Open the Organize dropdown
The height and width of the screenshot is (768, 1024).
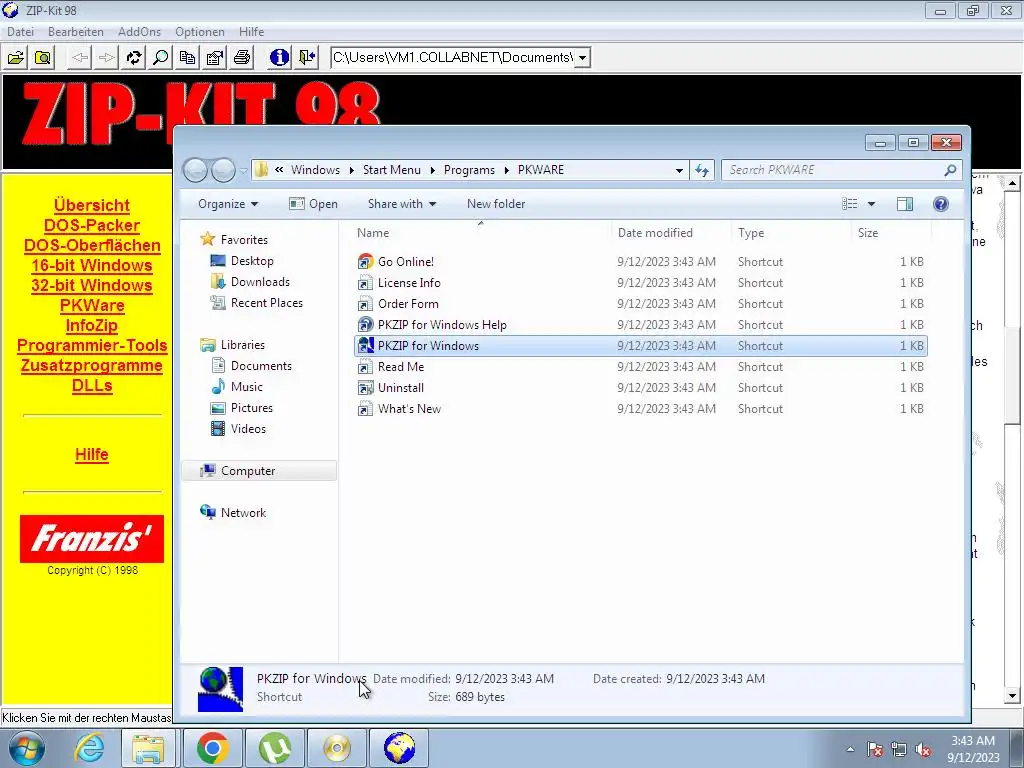(x=228, y=204)
